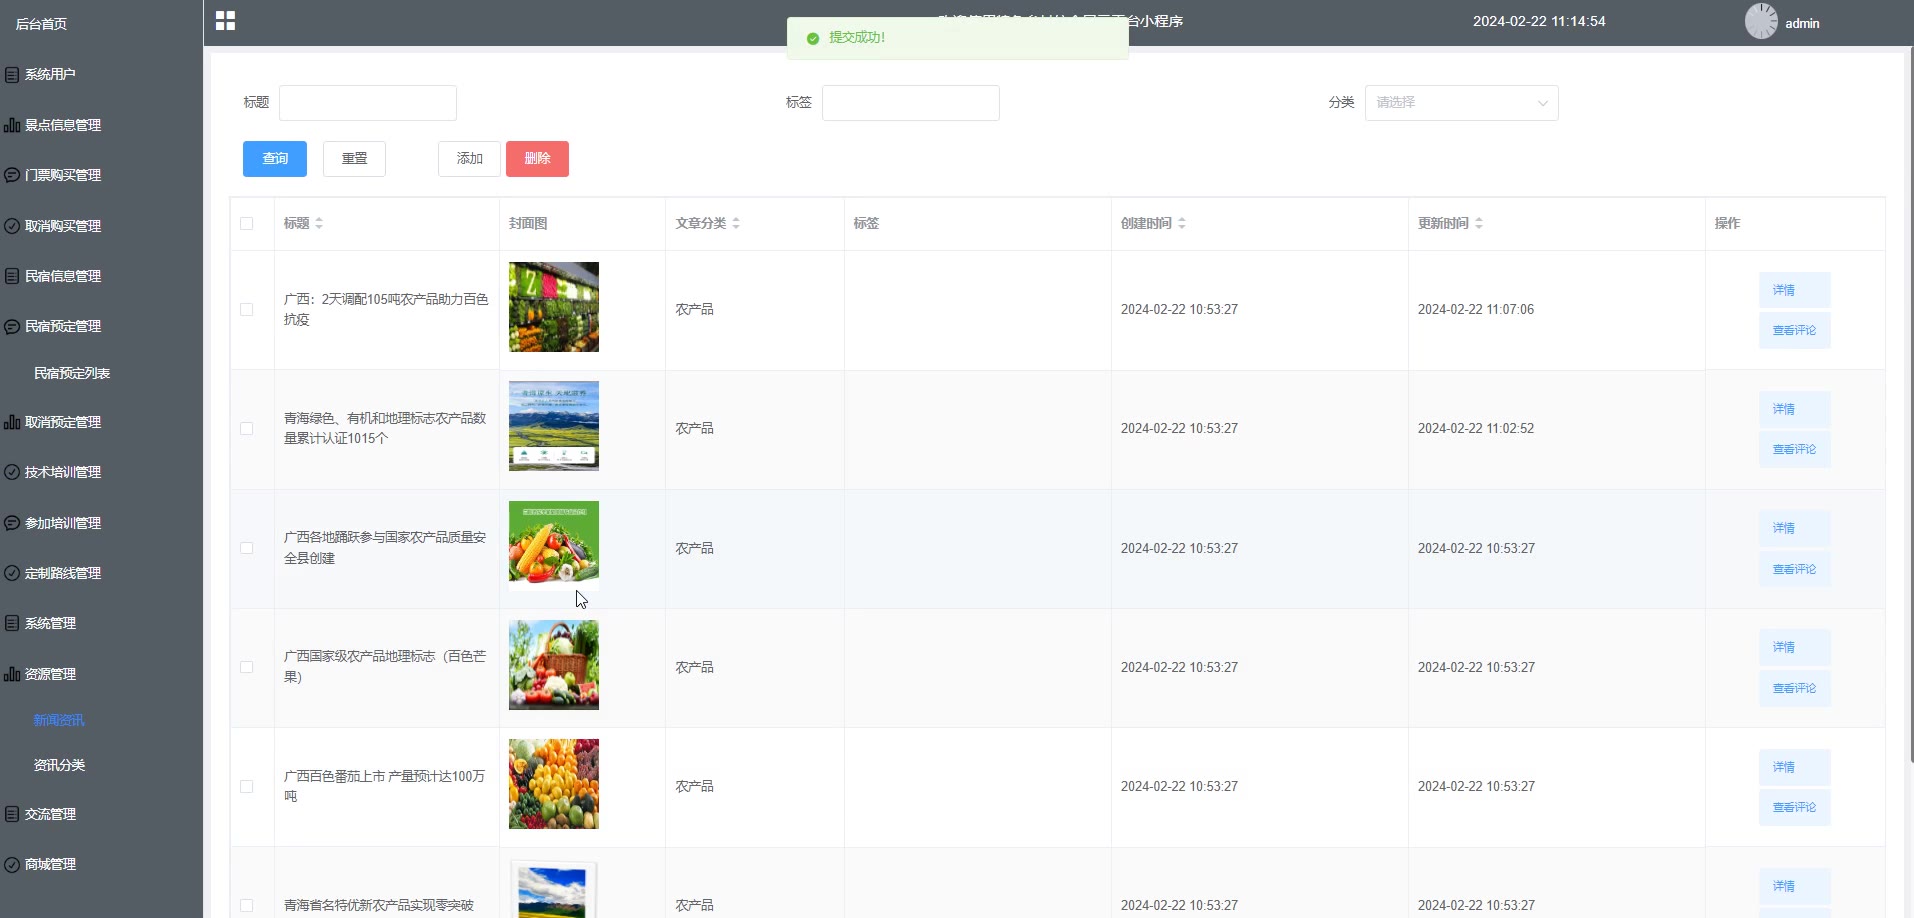Click the 封面图 column header
Image resolution: width=1914 pixels, height=918 pixels.
point(528,223)
